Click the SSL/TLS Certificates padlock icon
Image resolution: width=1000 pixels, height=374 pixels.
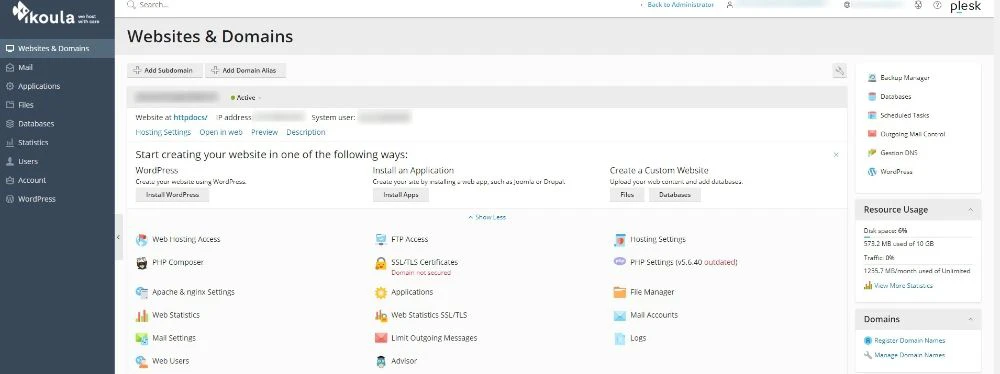(381, 263)
